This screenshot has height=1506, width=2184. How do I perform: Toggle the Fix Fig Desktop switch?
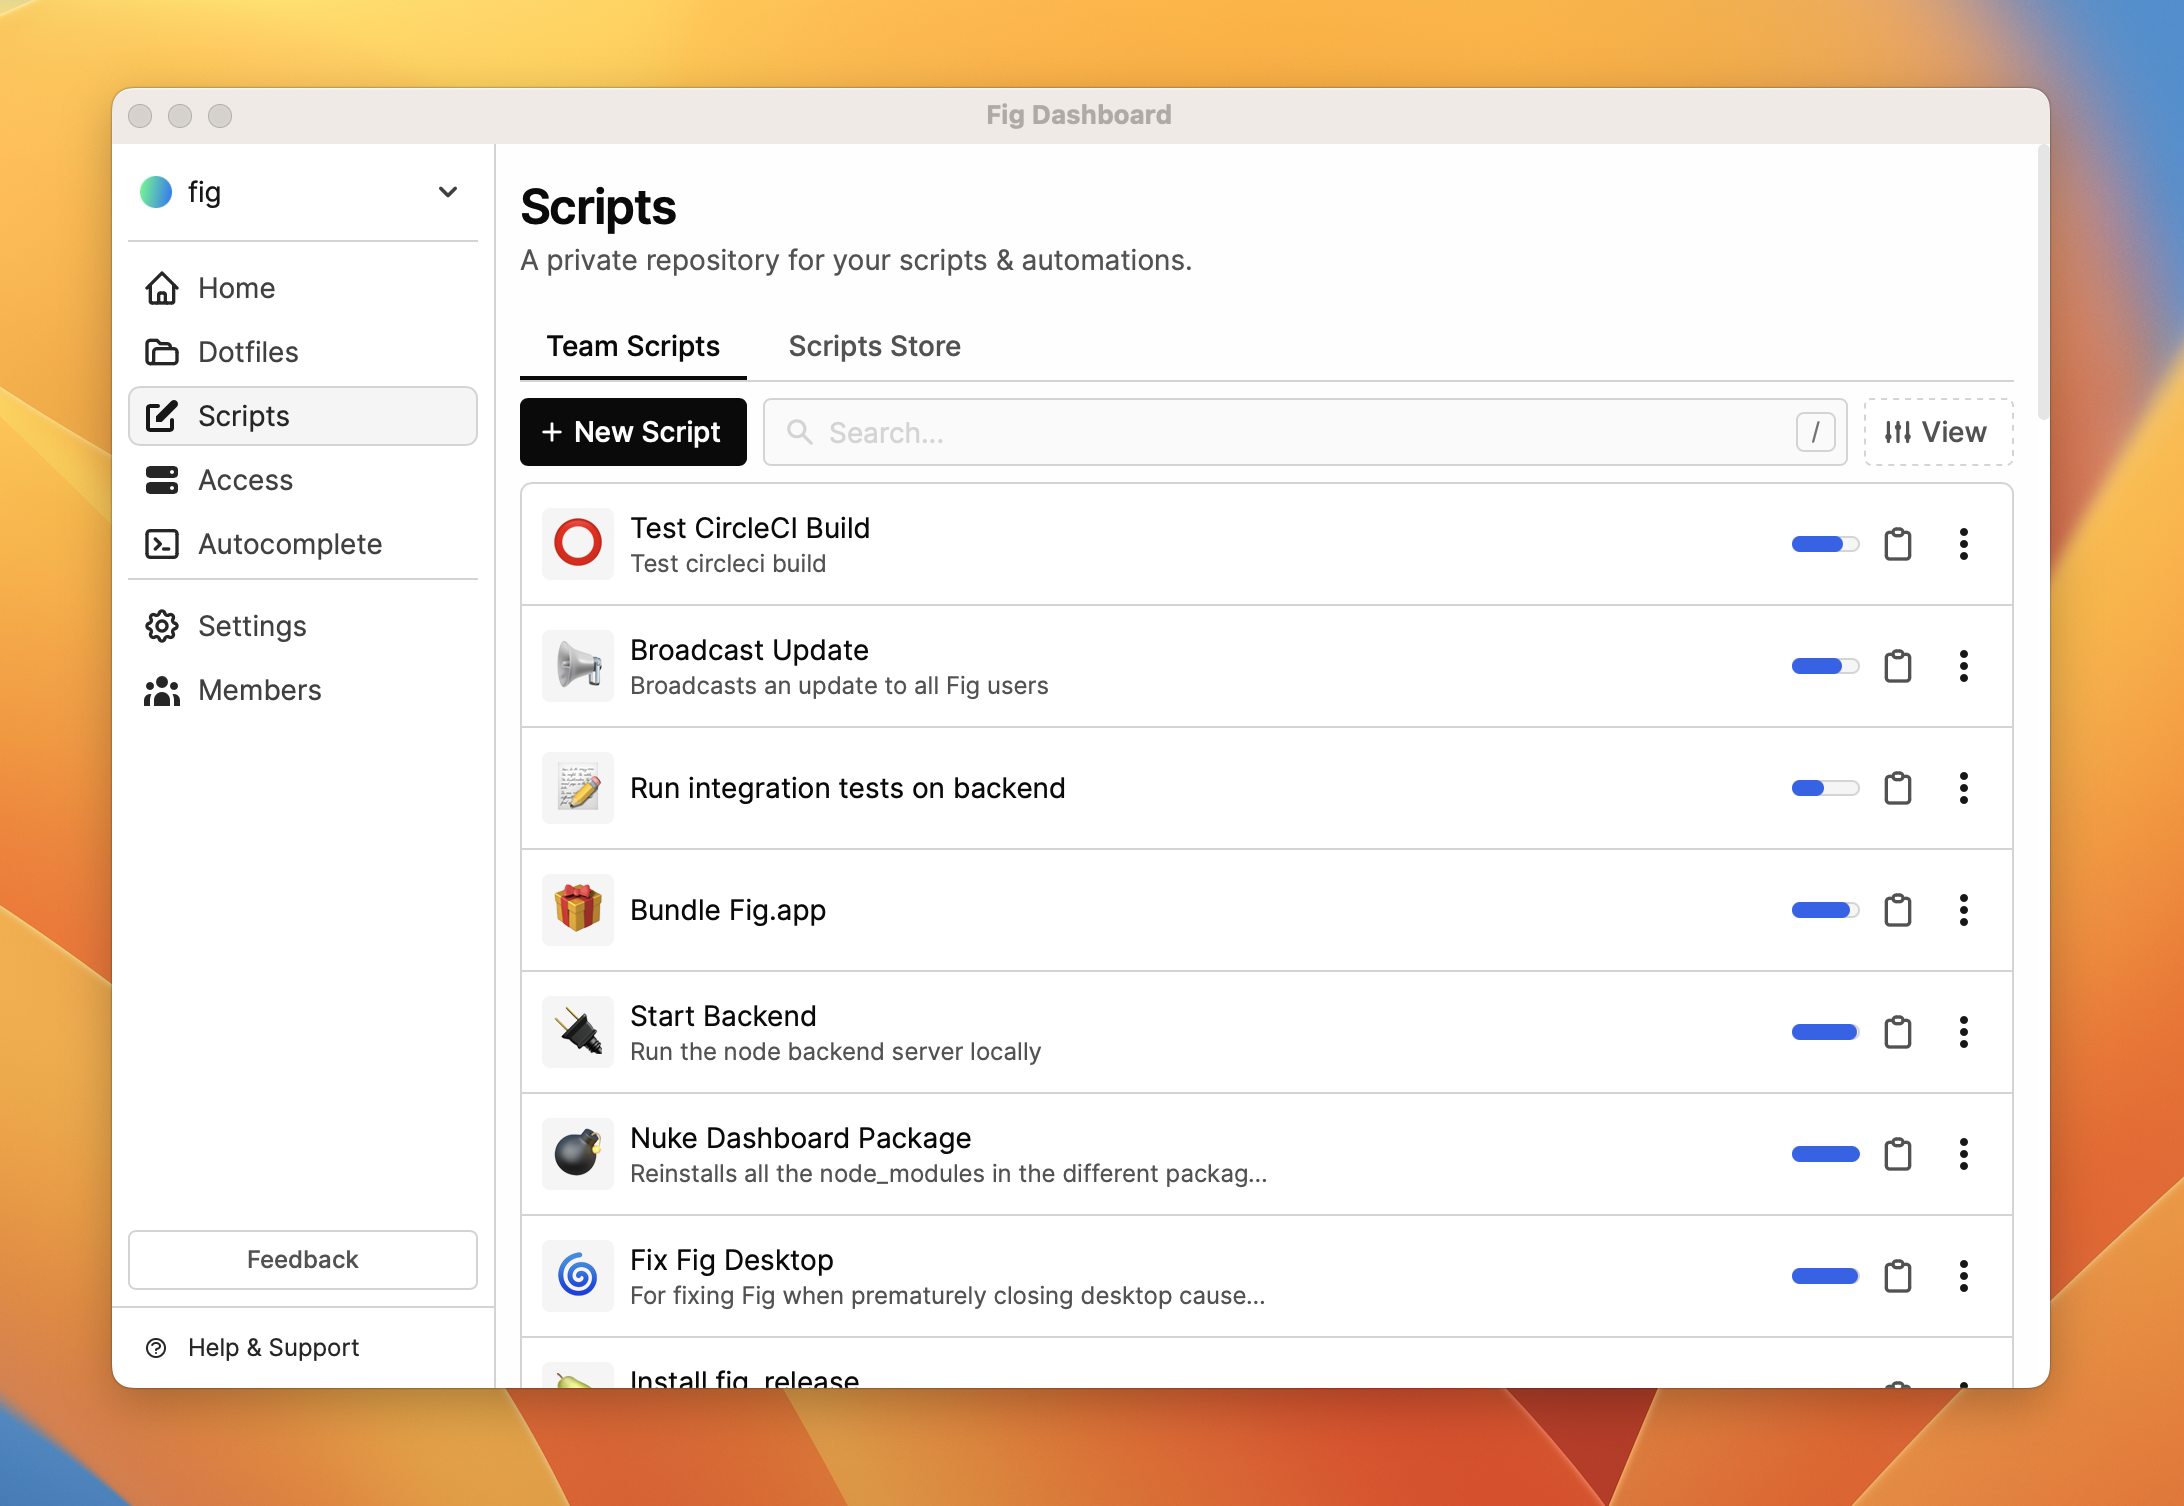pyautogui.click(x=1825, y=1276)
